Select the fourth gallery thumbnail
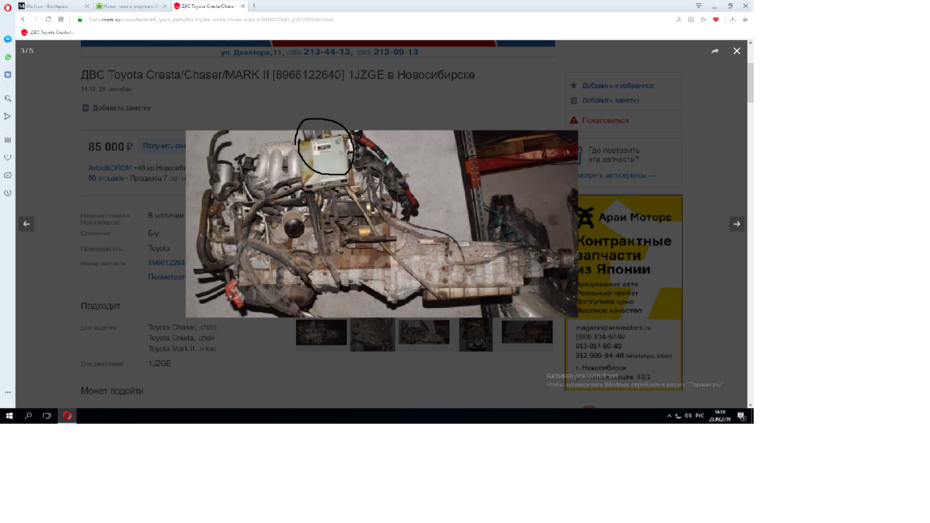 tap(476, 334)
